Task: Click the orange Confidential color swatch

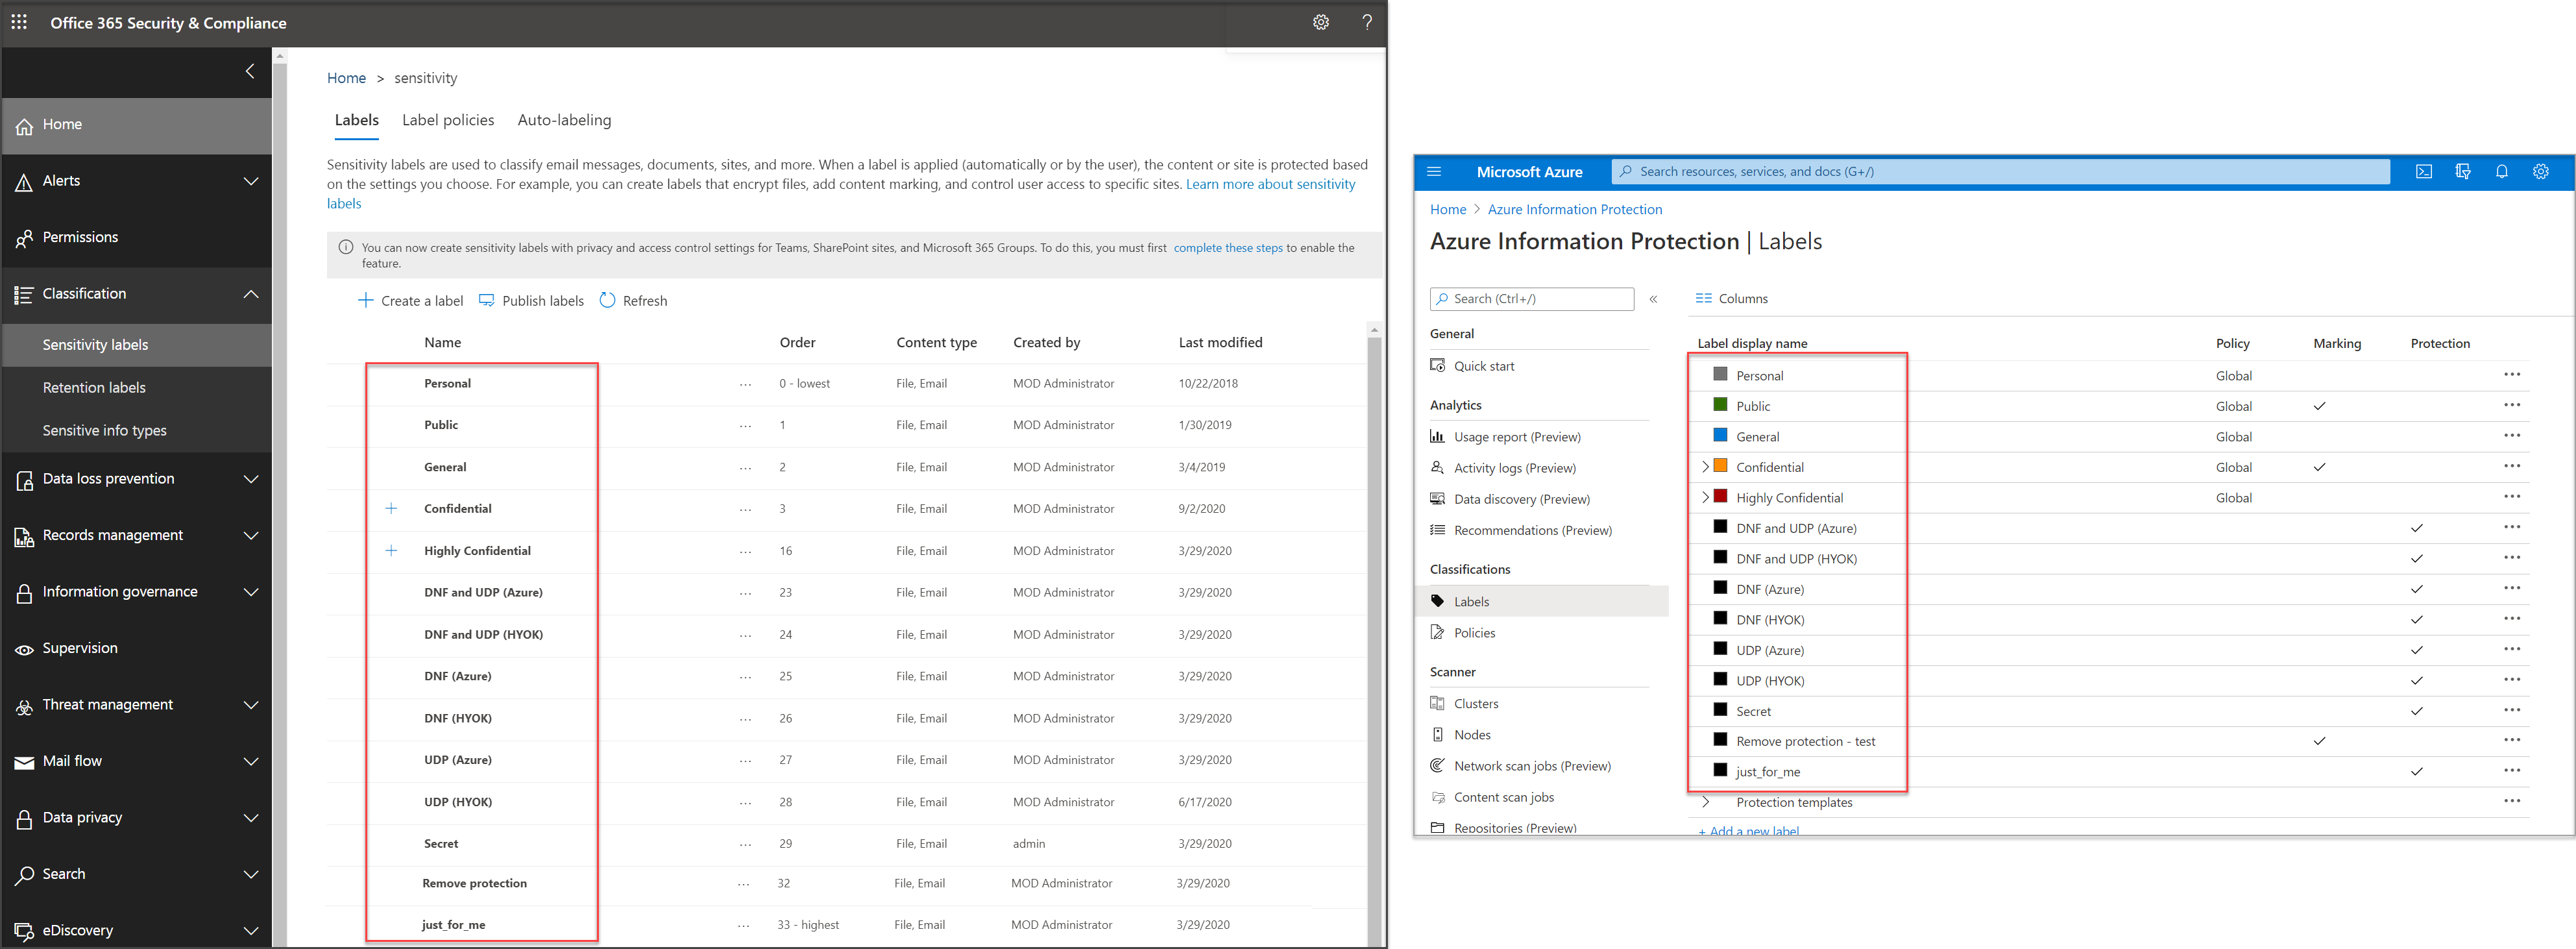Action: coord(1721,466)
